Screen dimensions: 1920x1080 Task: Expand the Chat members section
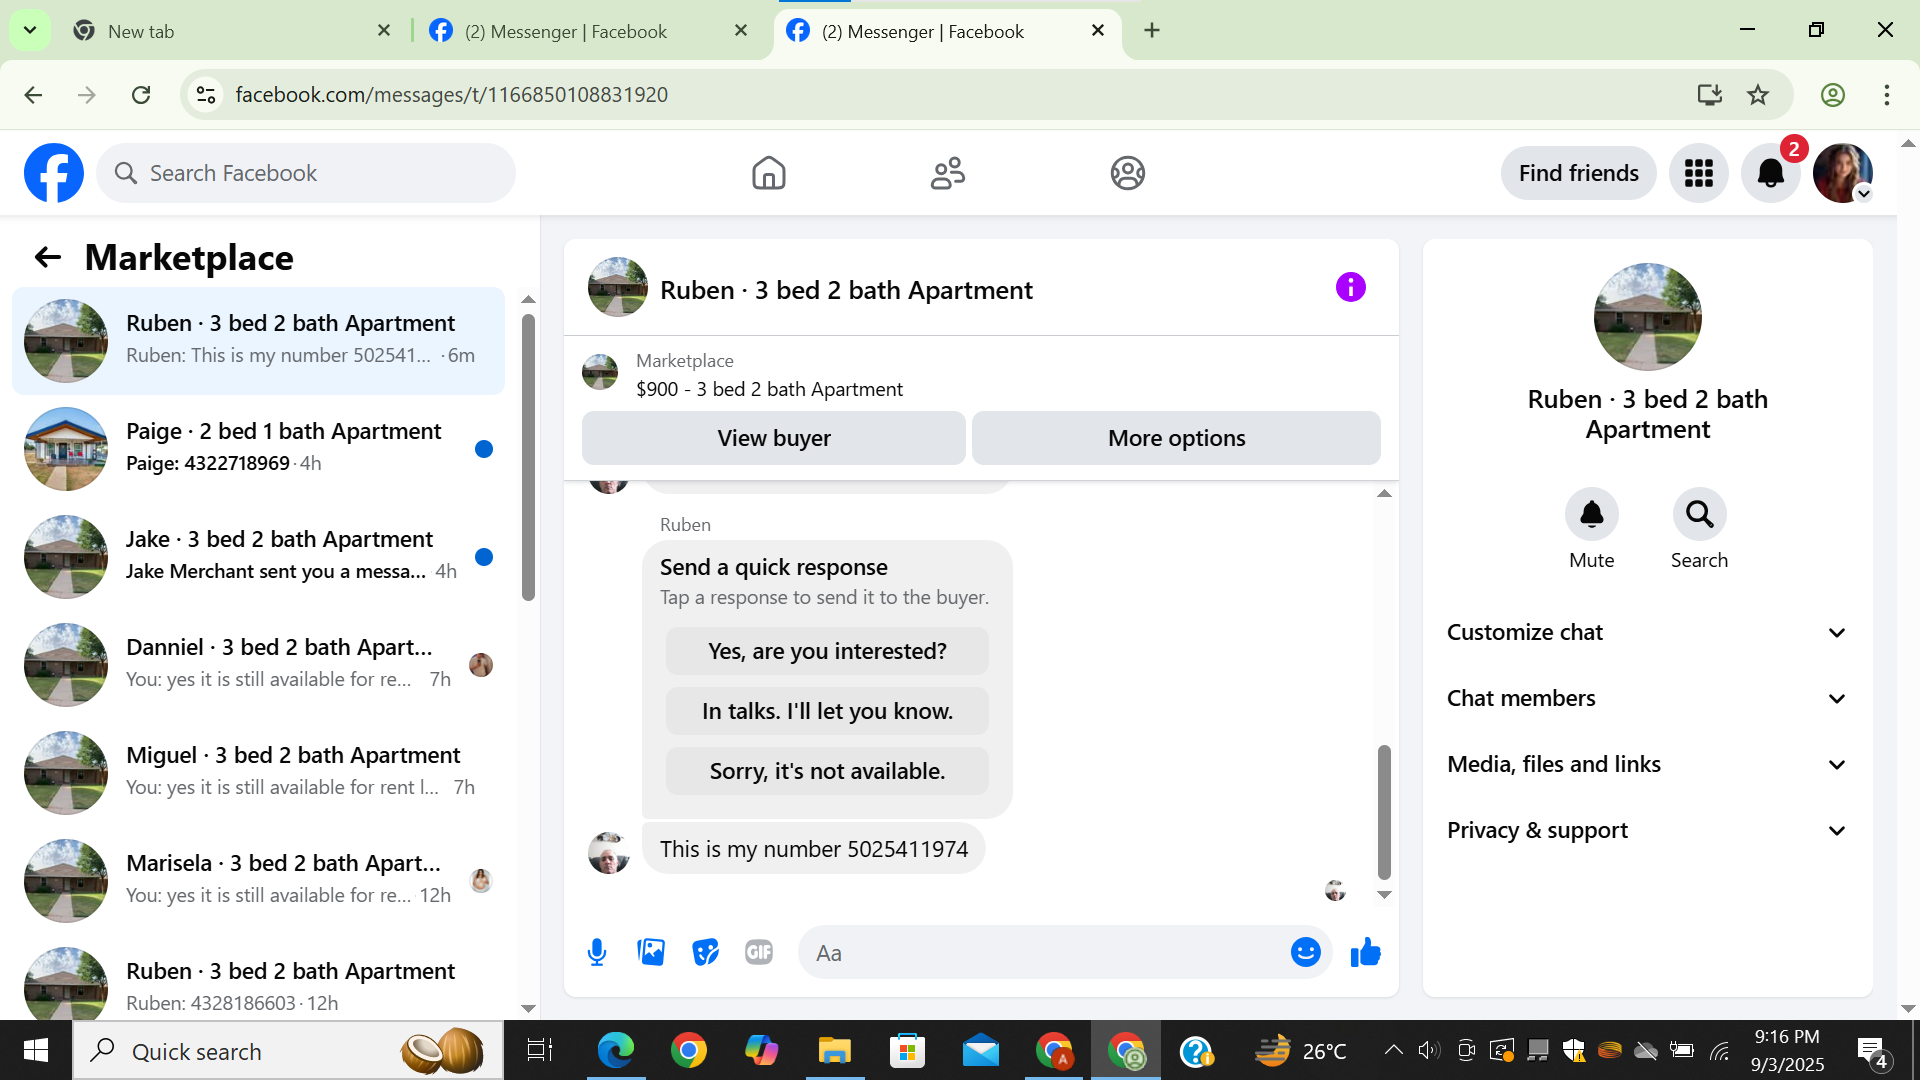1647,699
